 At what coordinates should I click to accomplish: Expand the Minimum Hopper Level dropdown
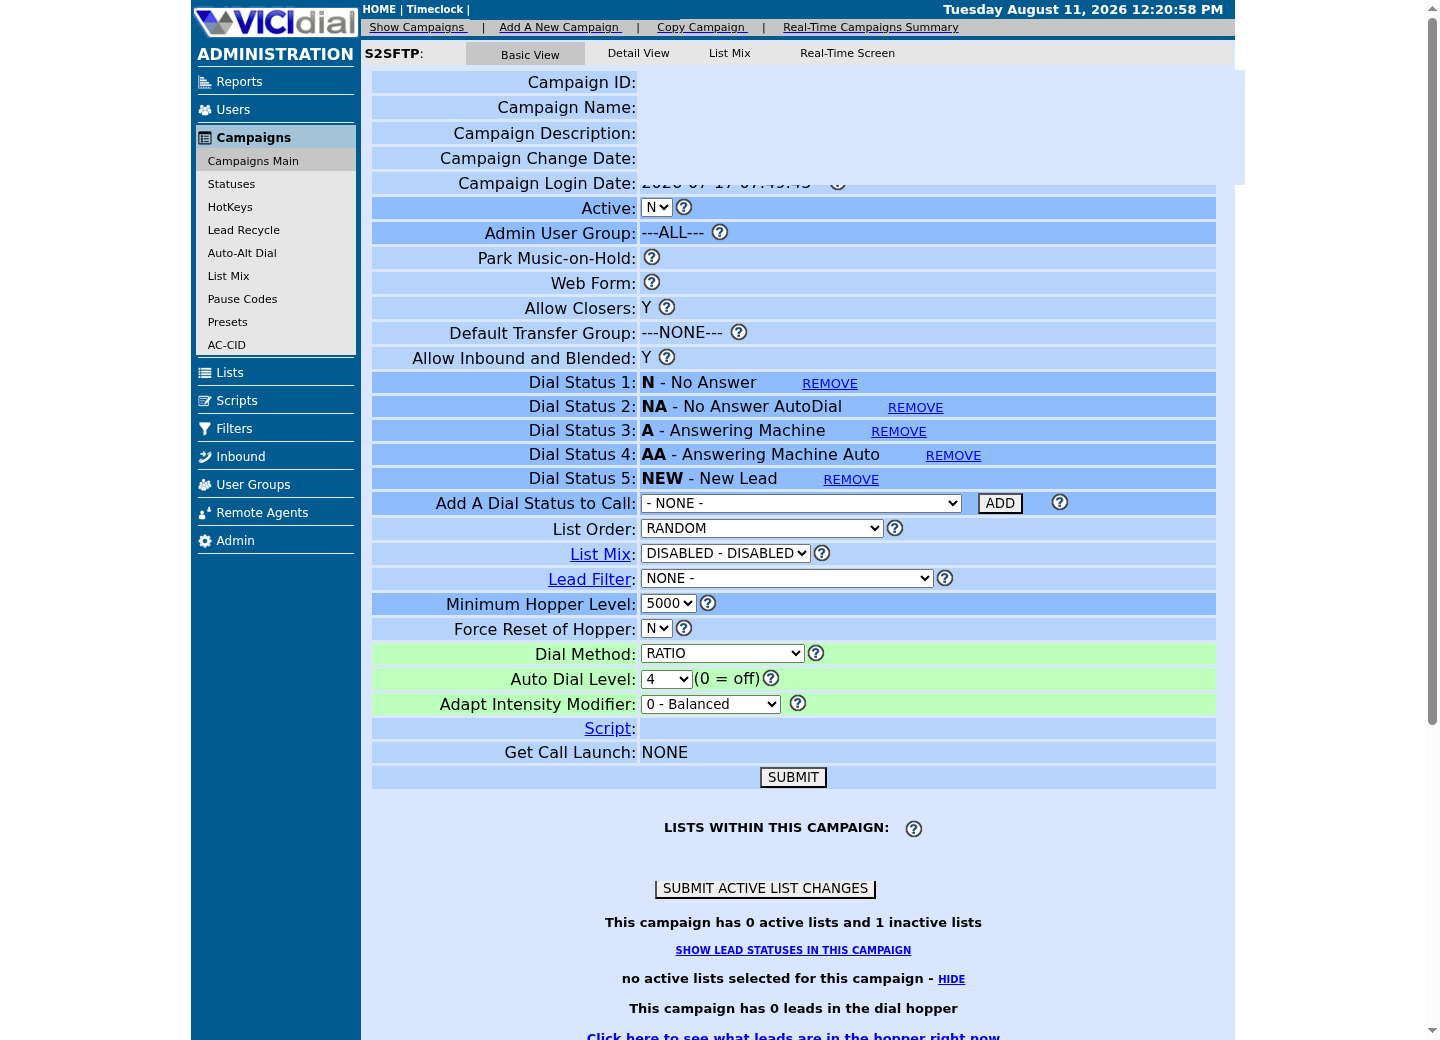[669, 603]
